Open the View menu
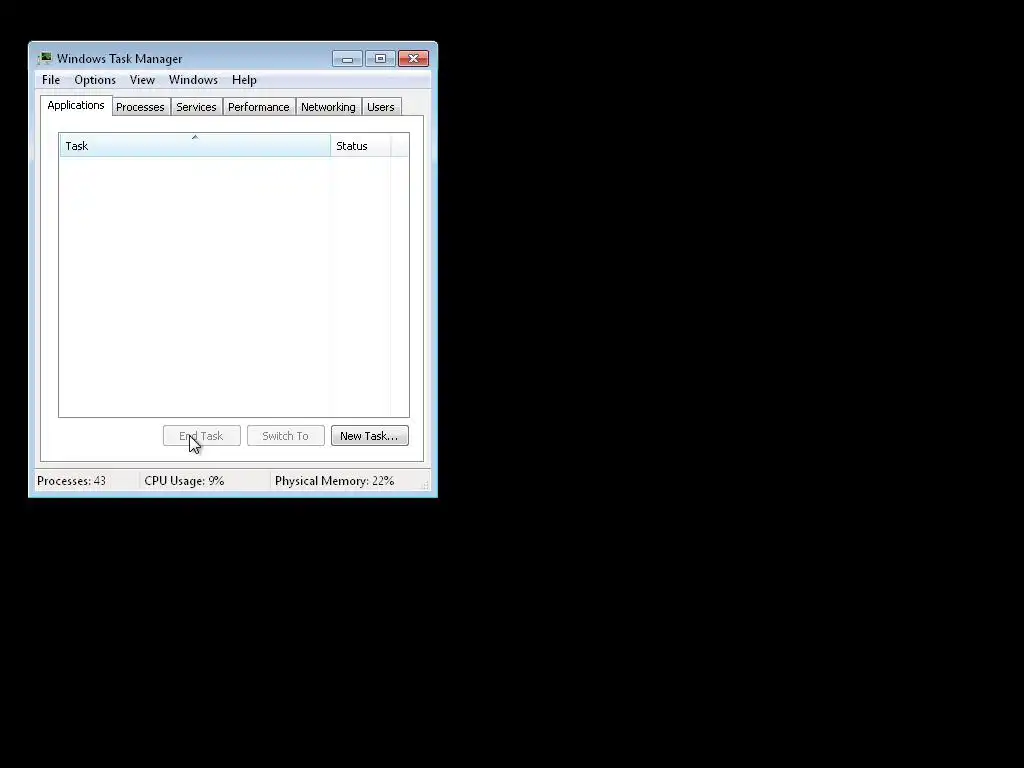1024x768 pixels. (x=142, y=80)
